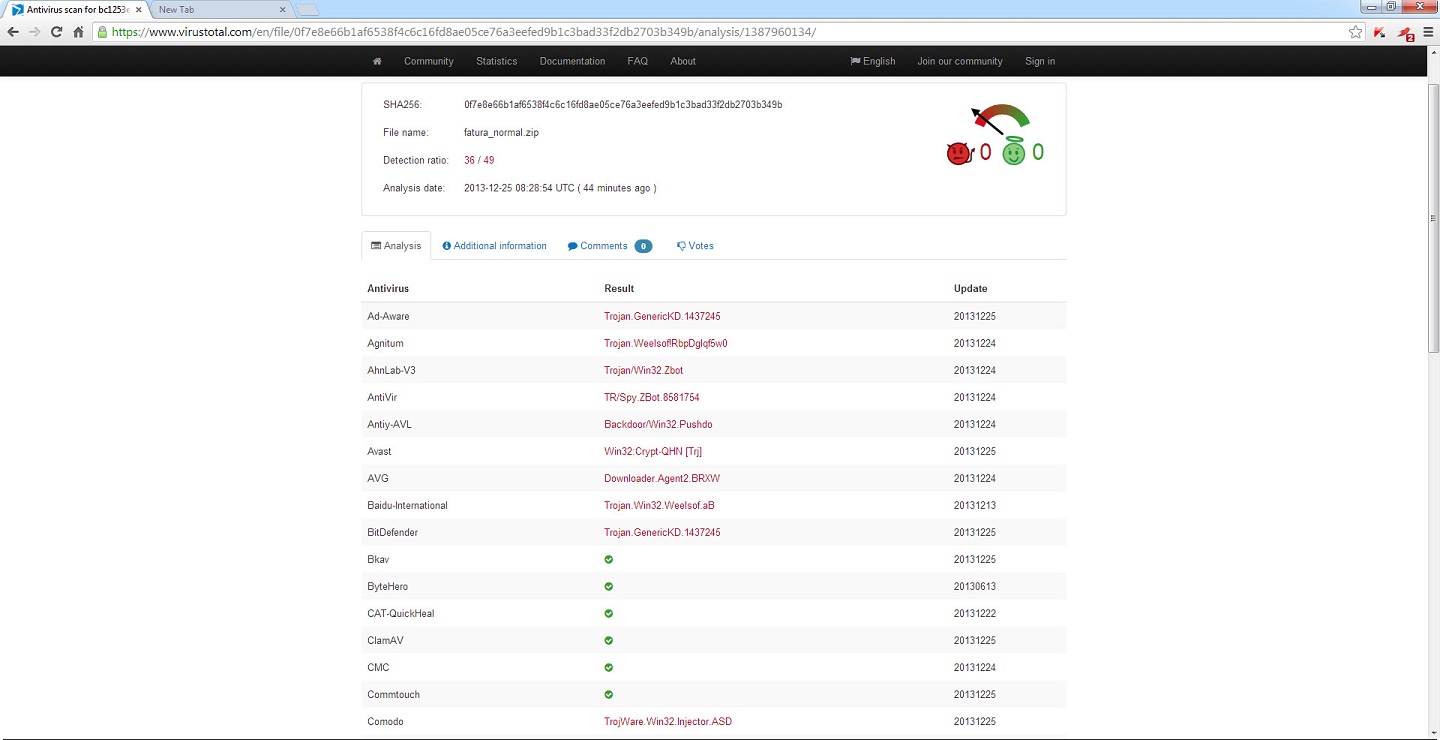Screen dimensions: 1440x740
Task: Click the green check for Bkav
Action: (609, 559)
